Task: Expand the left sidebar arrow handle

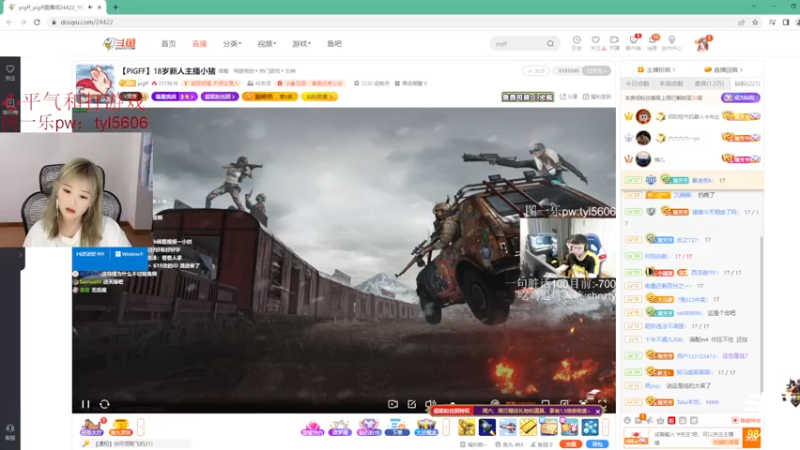Action: [20, 255]
